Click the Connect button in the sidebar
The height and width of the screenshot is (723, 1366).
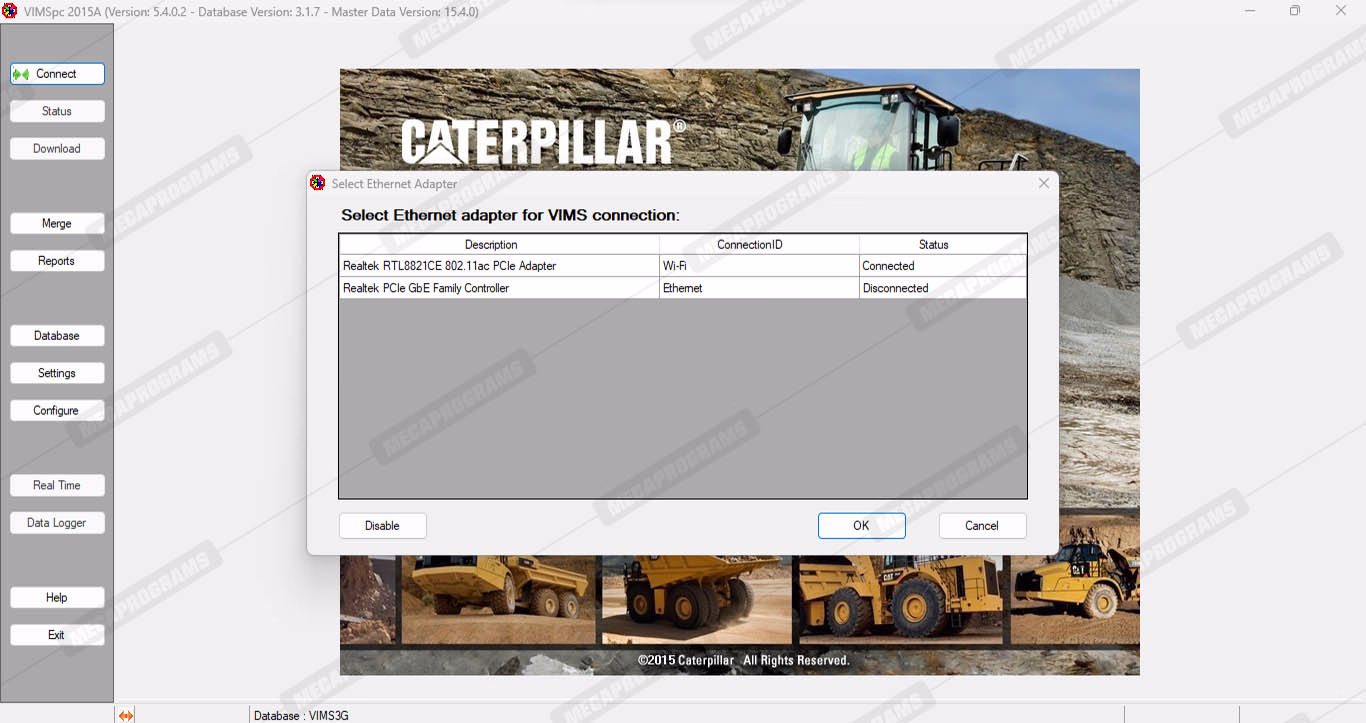click(57, 74)
